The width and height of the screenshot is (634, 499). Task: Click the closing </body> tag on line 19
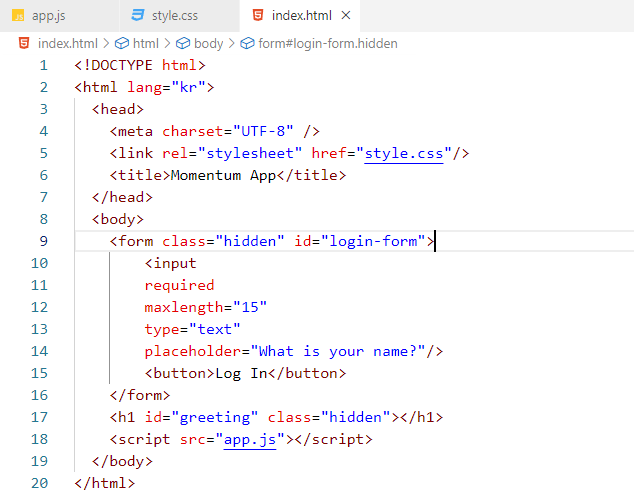pos(123,461)
